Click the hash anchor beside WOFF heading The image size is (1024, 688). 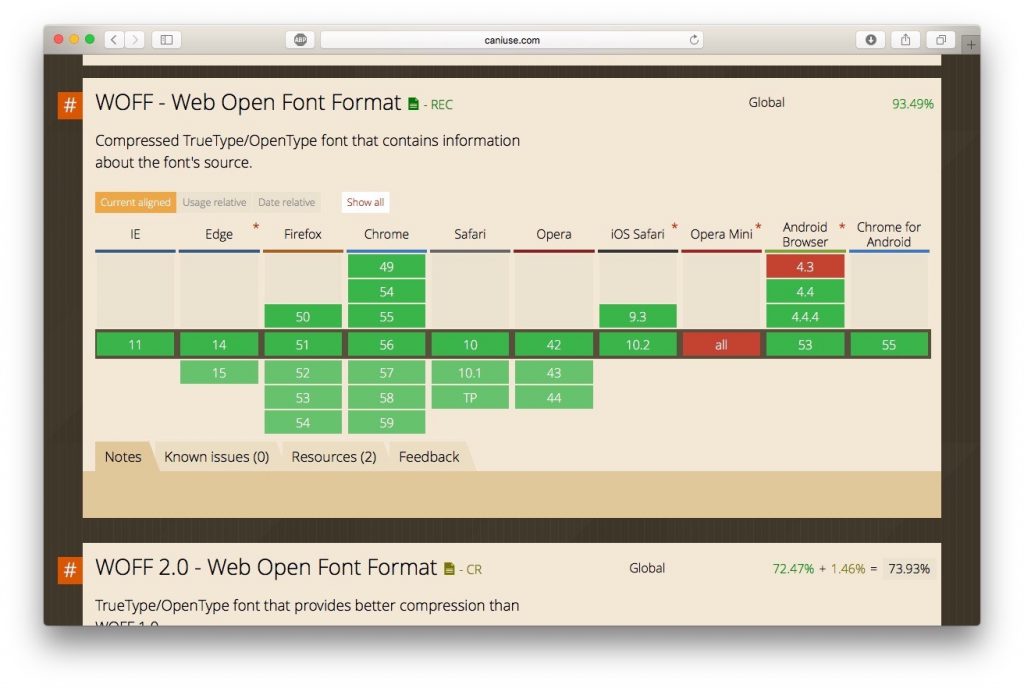pos(70,105)
